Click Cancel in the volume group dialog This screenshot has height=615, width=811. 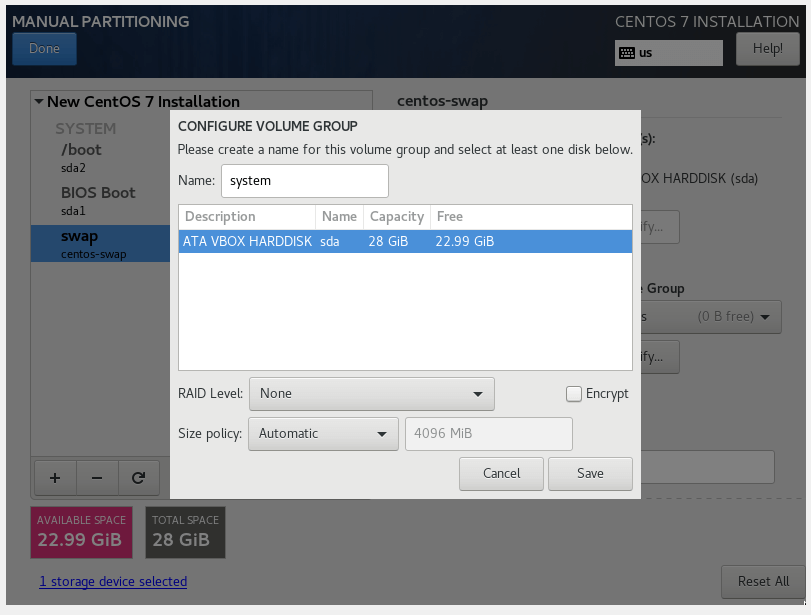[x=501, y=473]
